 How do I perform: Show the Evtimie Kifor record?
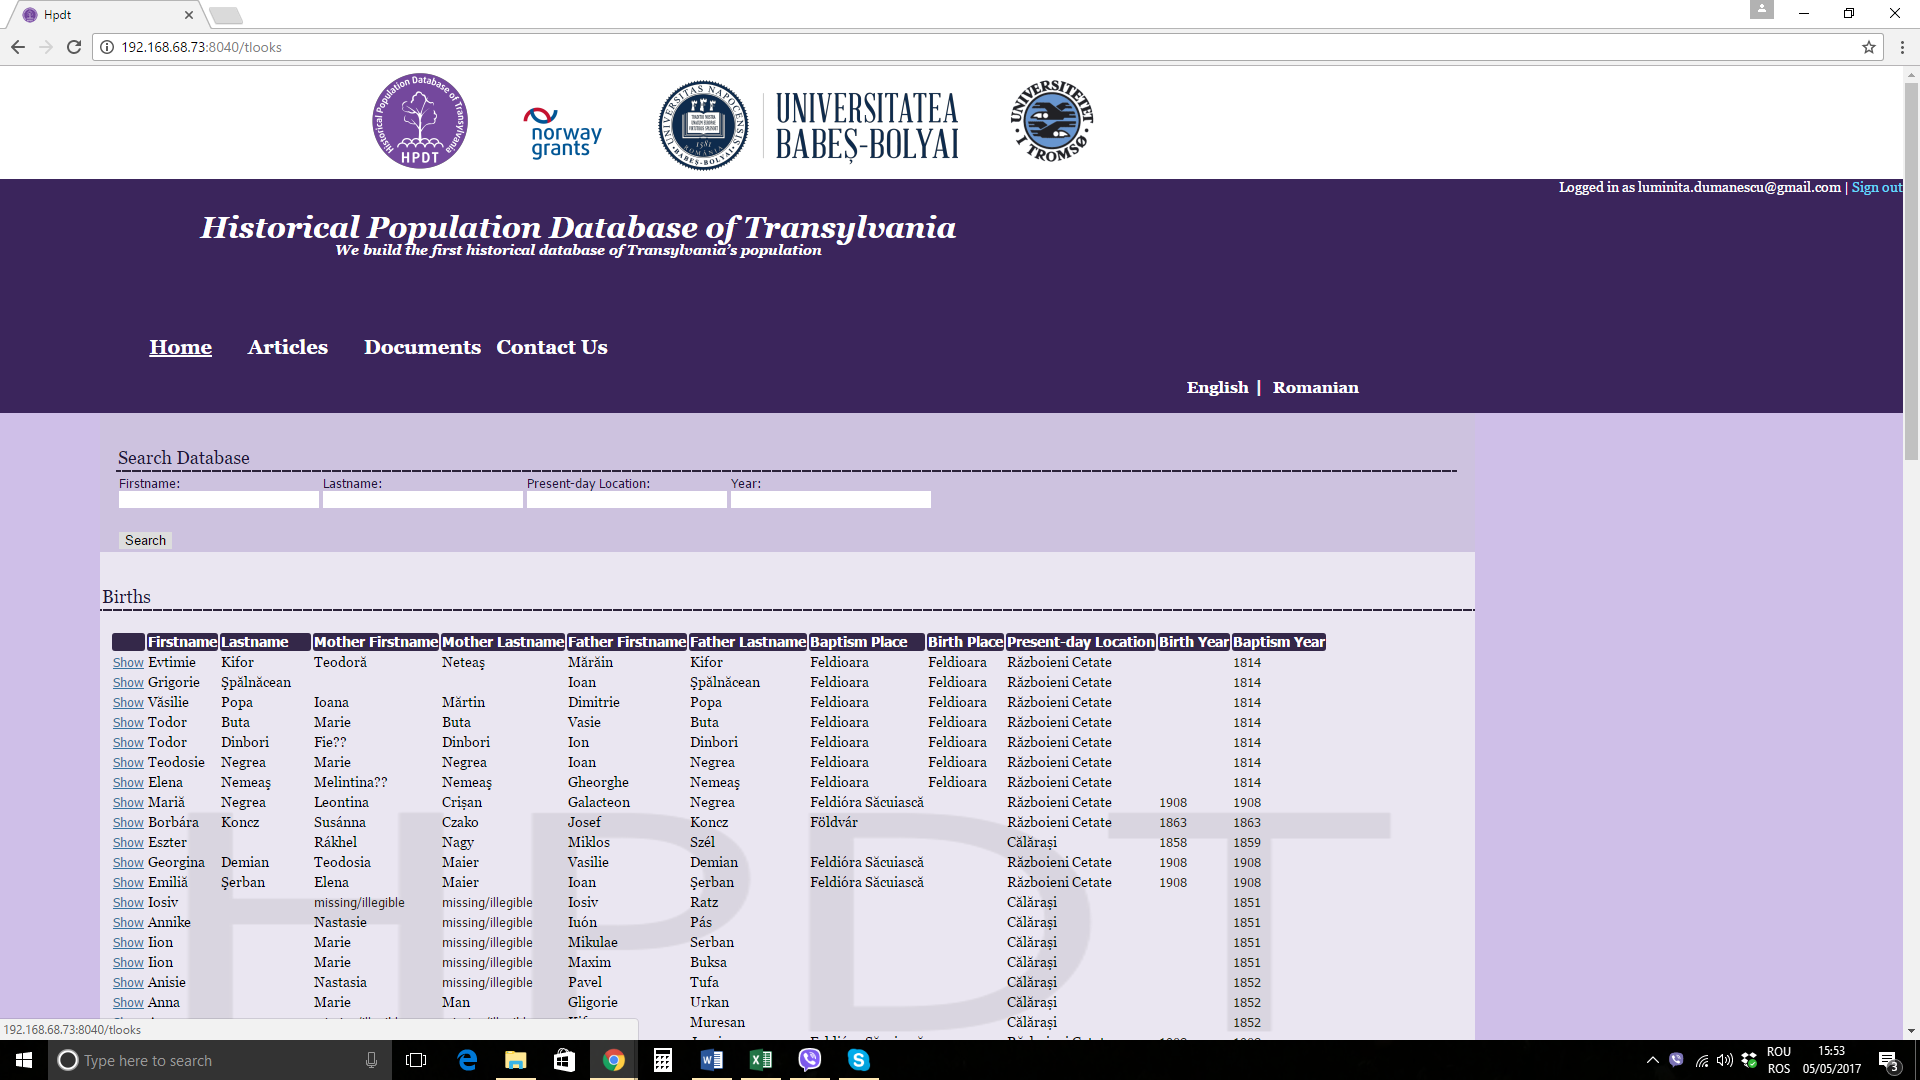tap(128, 663)
